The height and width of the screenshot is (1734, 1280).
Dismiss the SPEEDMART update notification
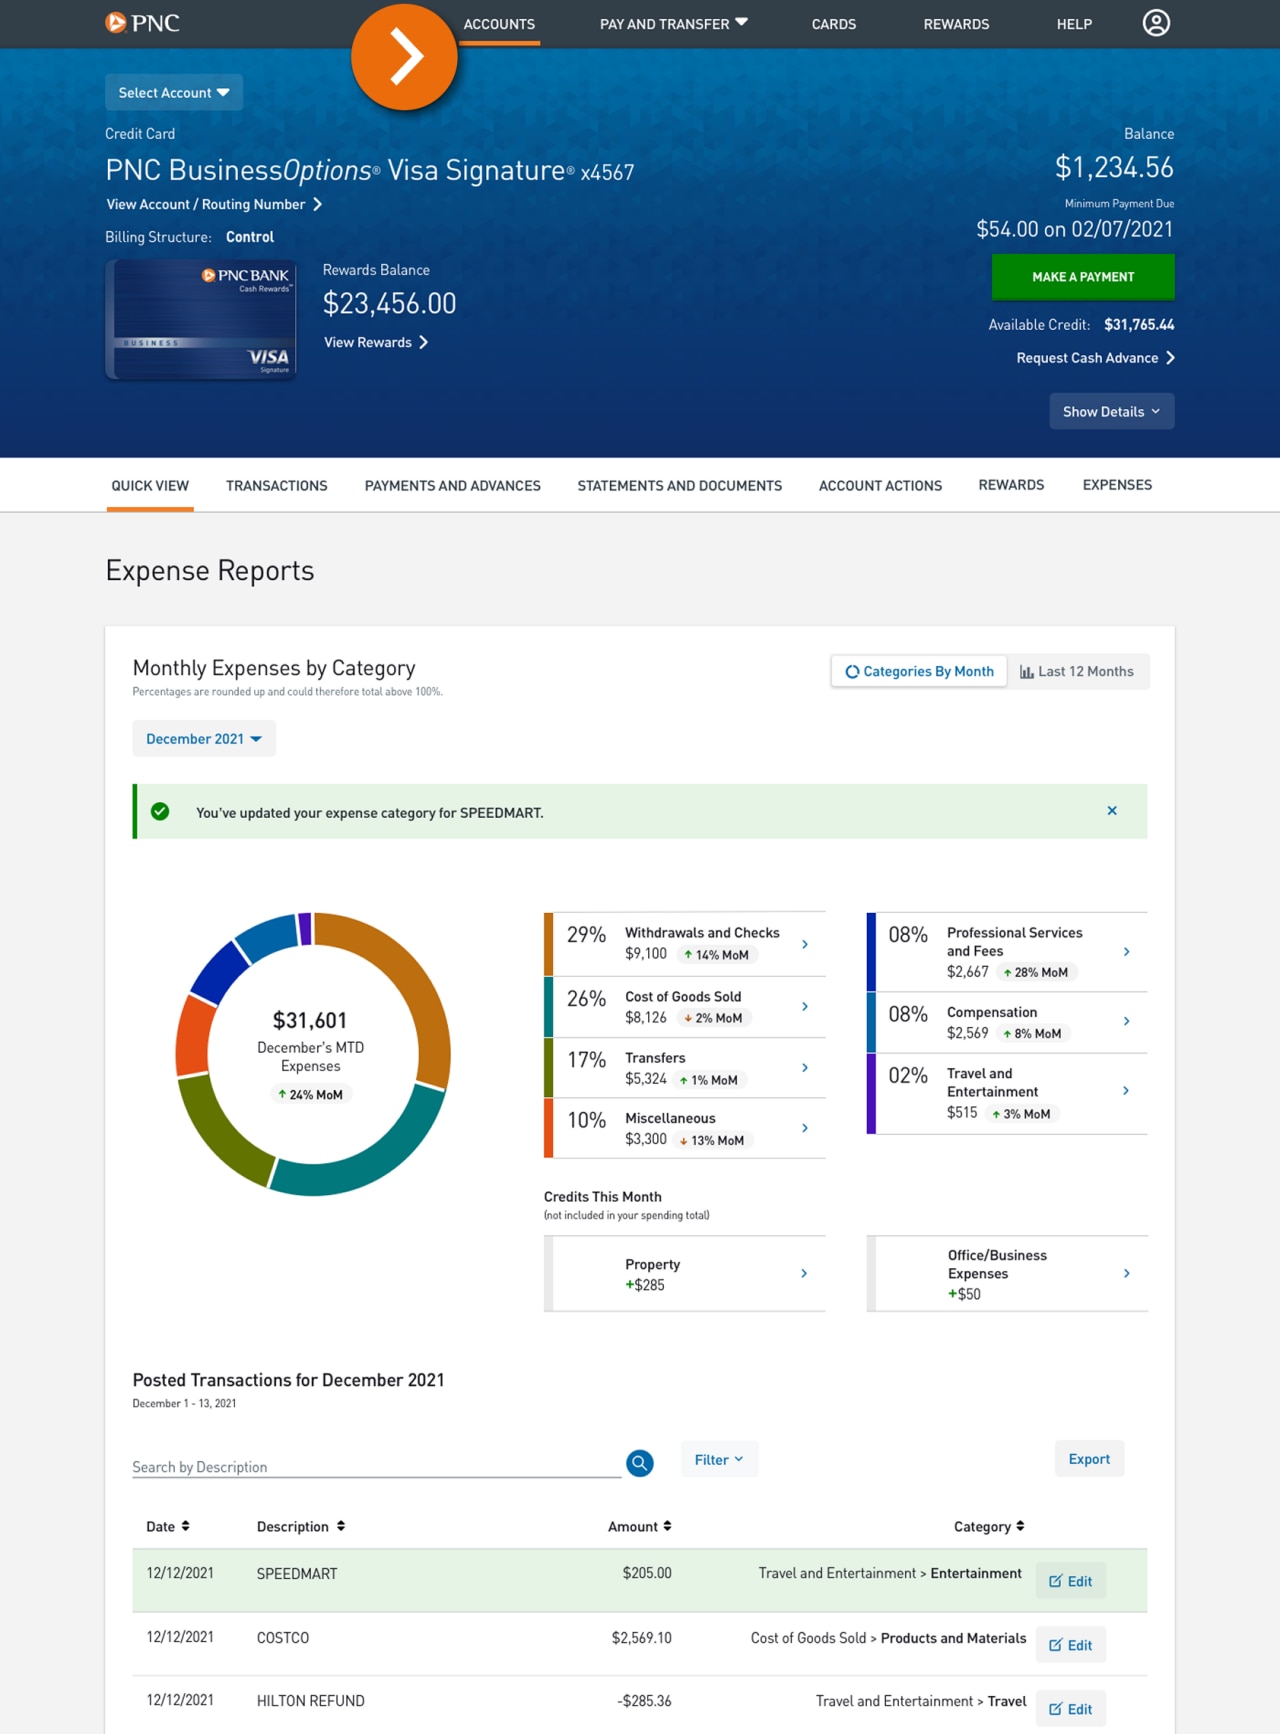coord(1112,811)
